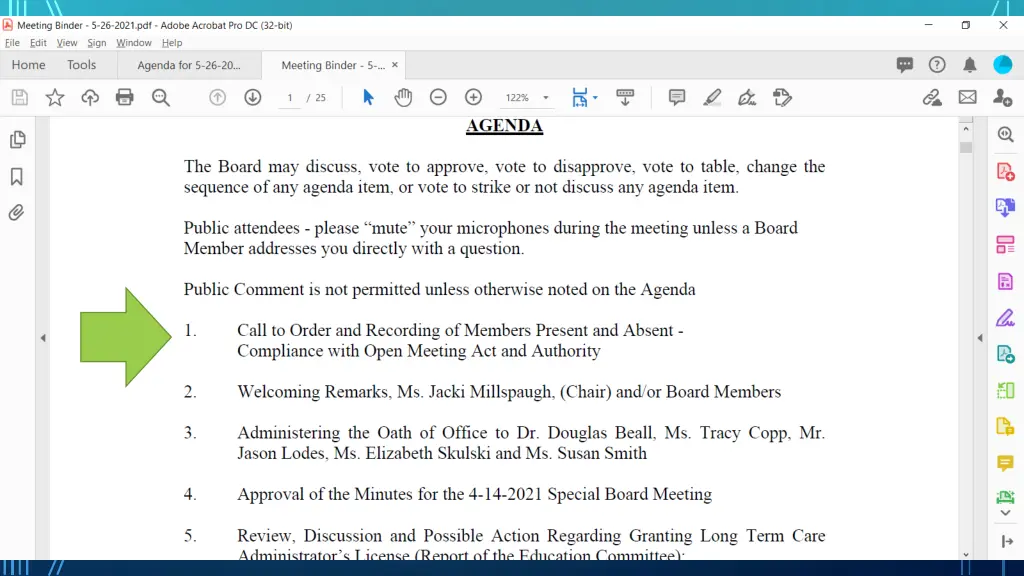Expand the zoom level dropdown
This screenshot has height=576, width=1024.
coord(546,98)
